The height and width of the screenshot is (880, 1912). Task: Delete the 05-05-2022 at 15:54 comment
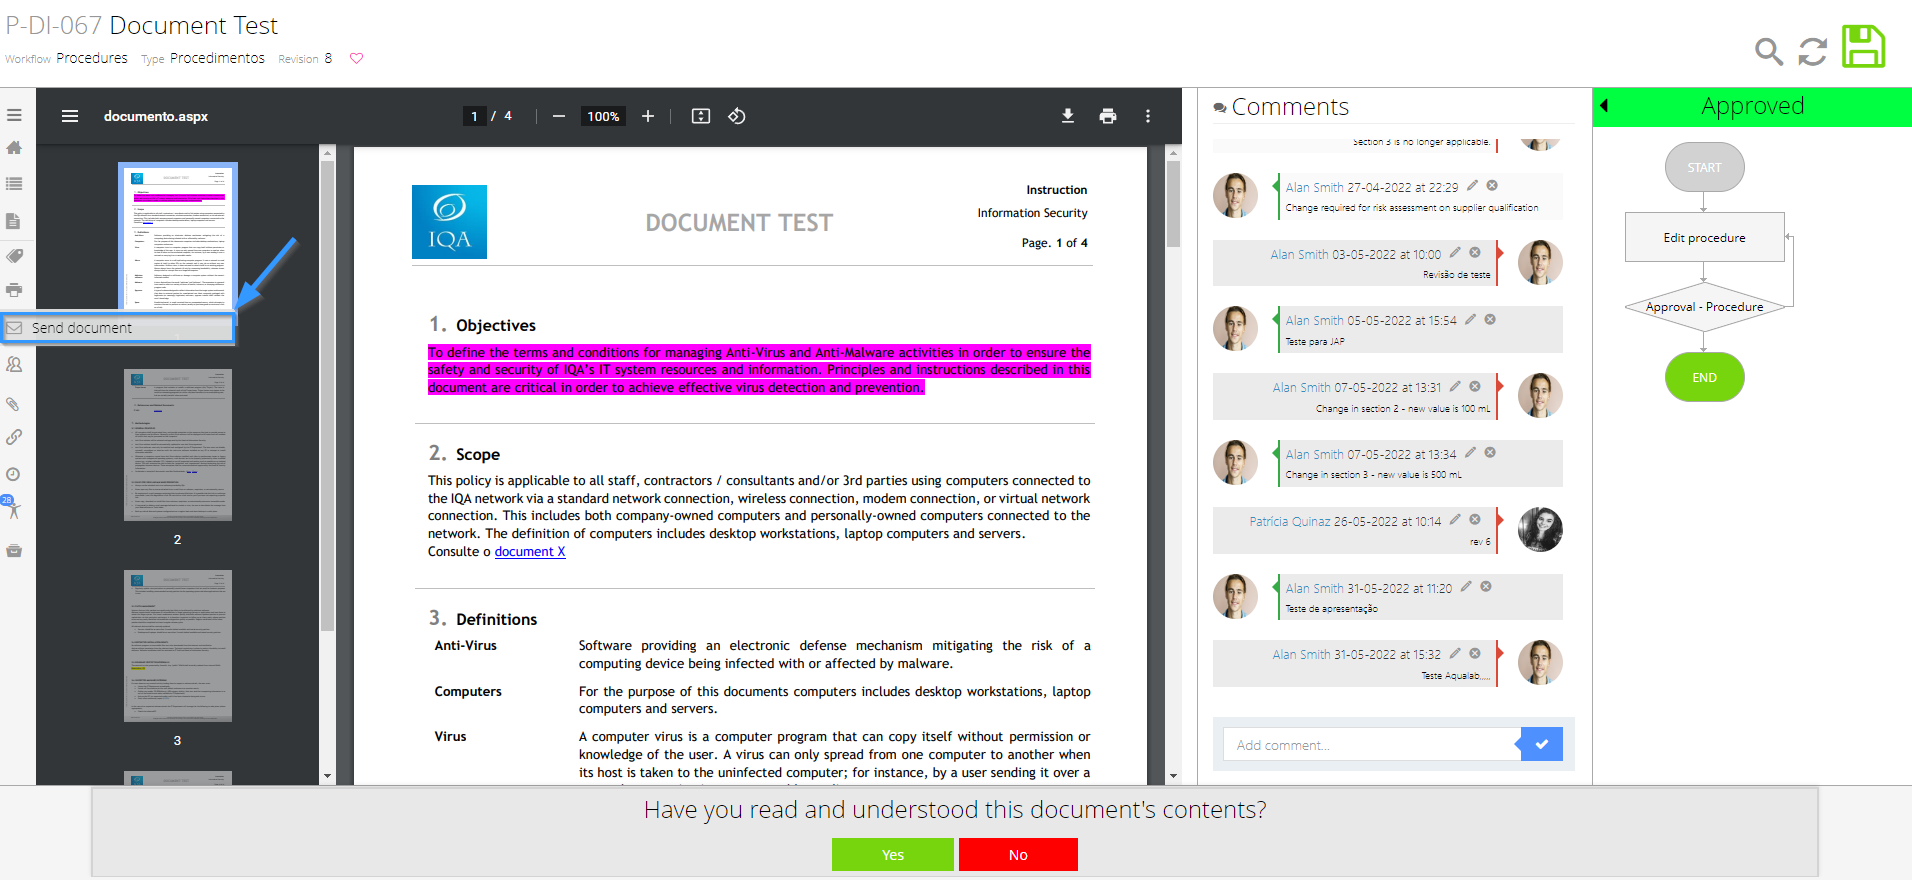click(x=1490, y=320)
